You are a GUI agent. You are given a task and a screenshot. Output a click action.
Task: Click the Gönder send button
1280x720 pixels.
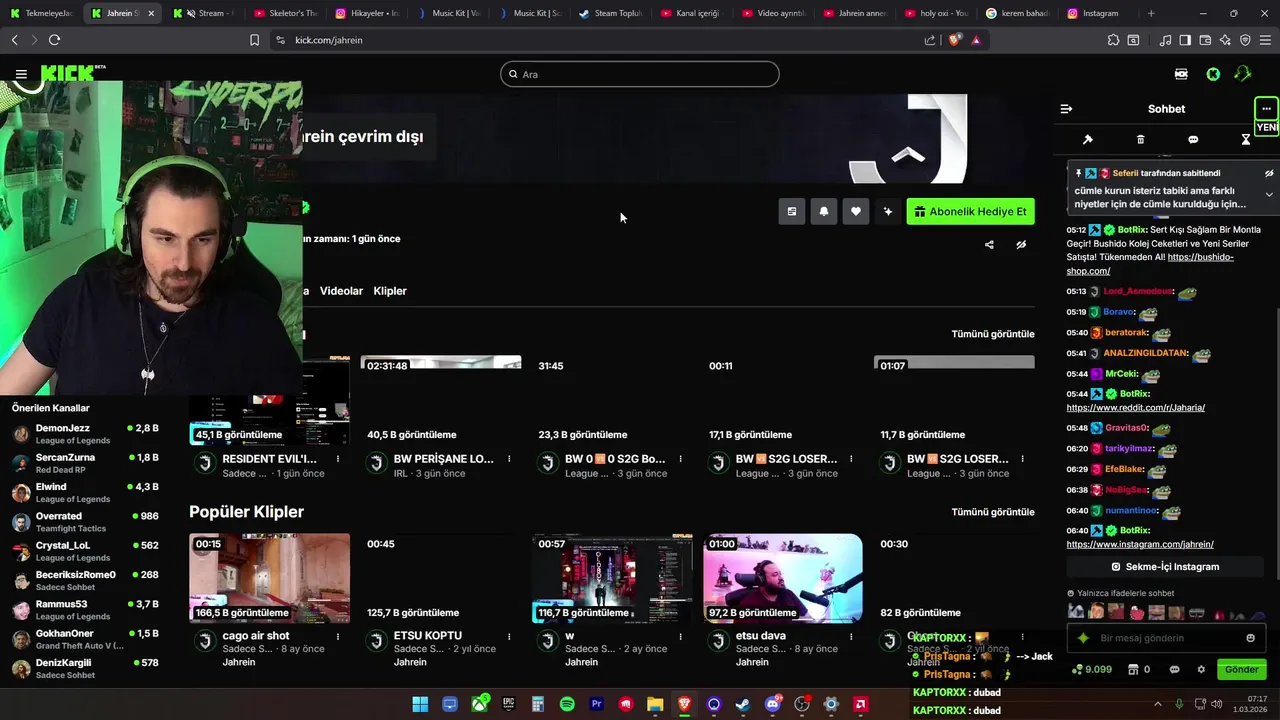(x=1242, y=670)
